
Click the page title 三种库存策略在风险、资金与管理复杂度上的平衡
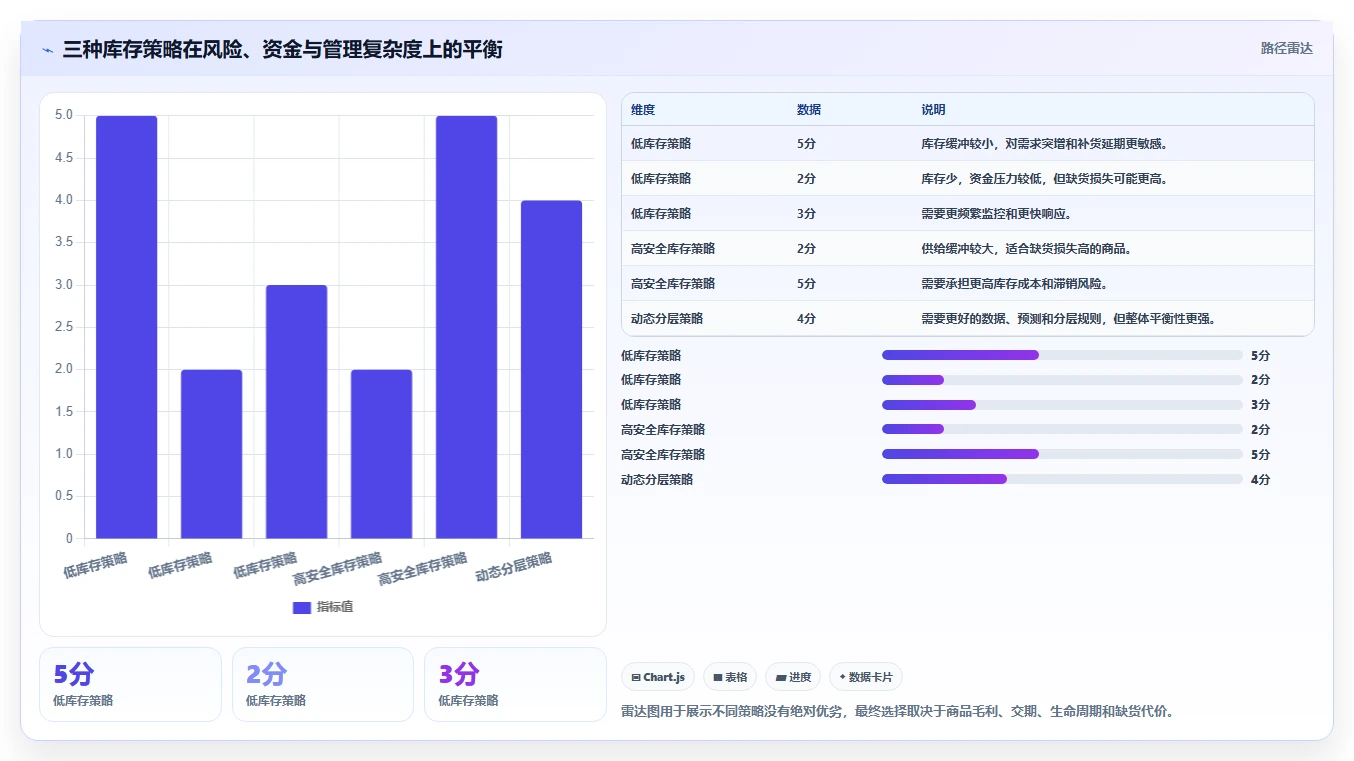[x=282, y=49]
